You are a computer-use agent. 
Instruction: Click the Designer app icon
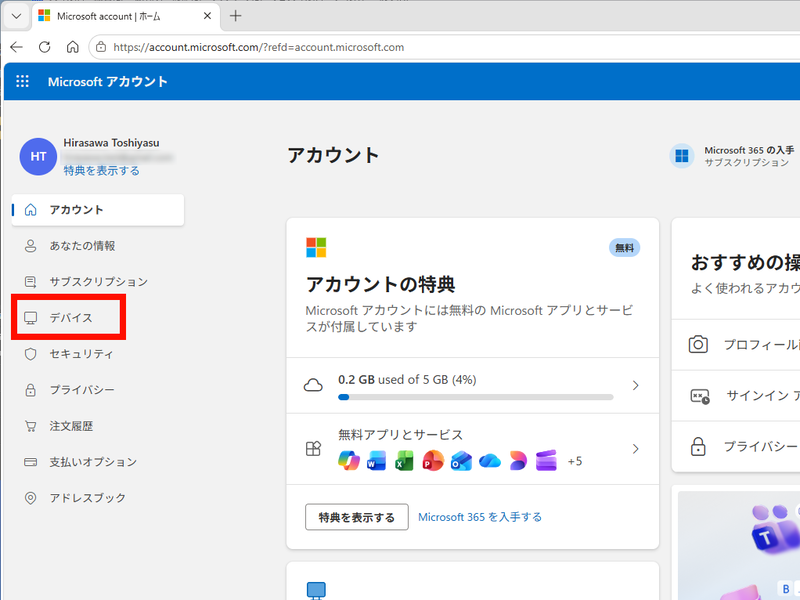click(518, 461)
